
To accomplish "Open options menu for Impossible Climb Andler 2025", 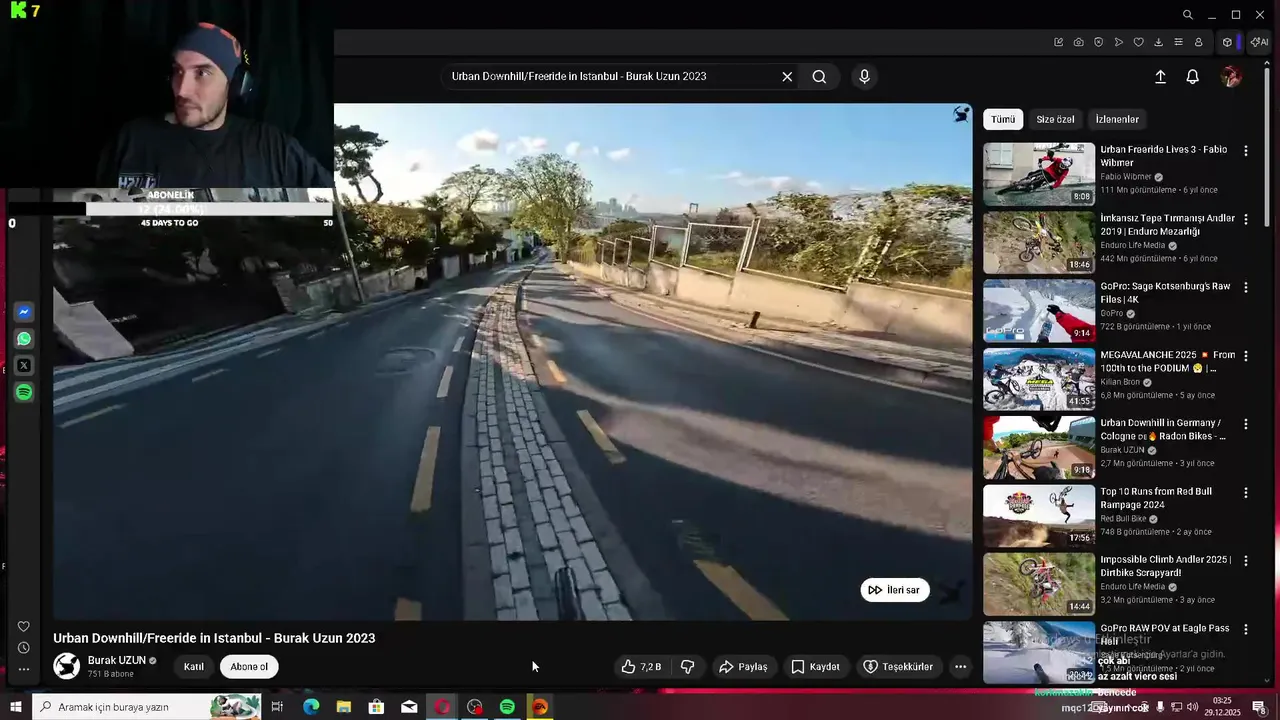I will pos(1245,561).
